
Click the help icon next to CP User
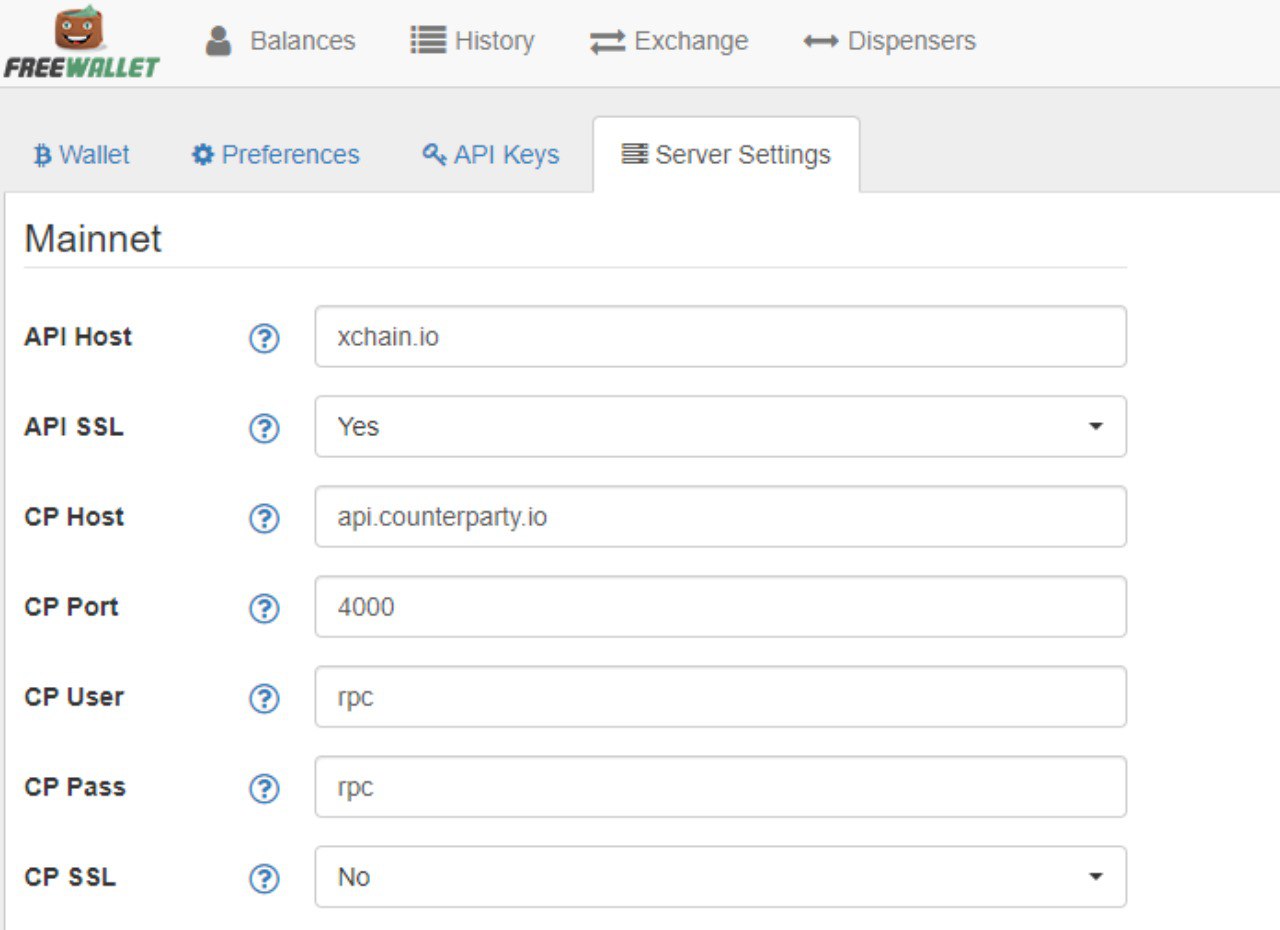[264, 699]
